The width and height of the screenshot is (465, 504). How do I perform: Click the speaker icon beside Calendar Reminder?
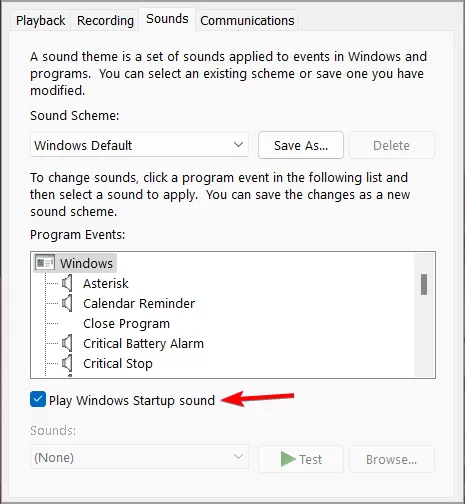[x=67, y=303]
